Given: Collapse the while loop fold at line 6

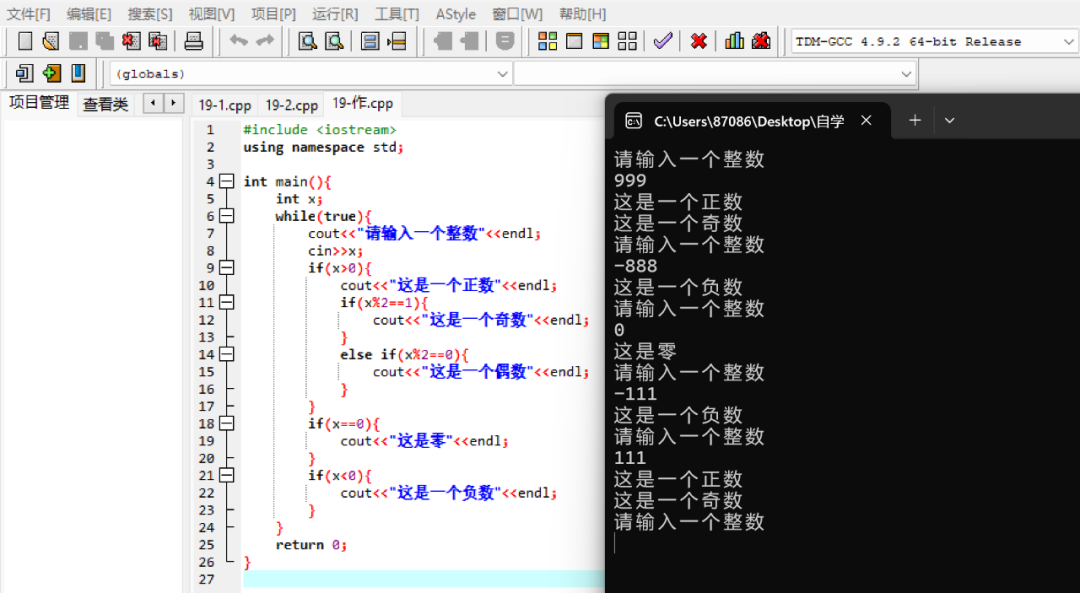Looking at the screenshot, I should pyautogui.click(x=227, y=216).
